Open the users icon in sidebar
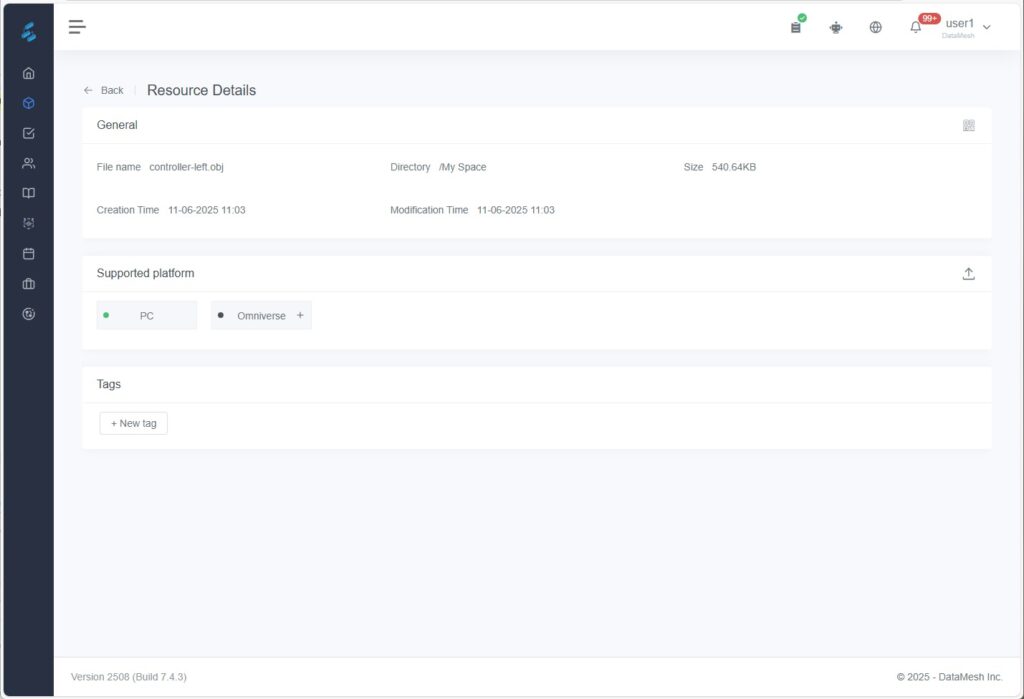 click(x=29, y=163)
